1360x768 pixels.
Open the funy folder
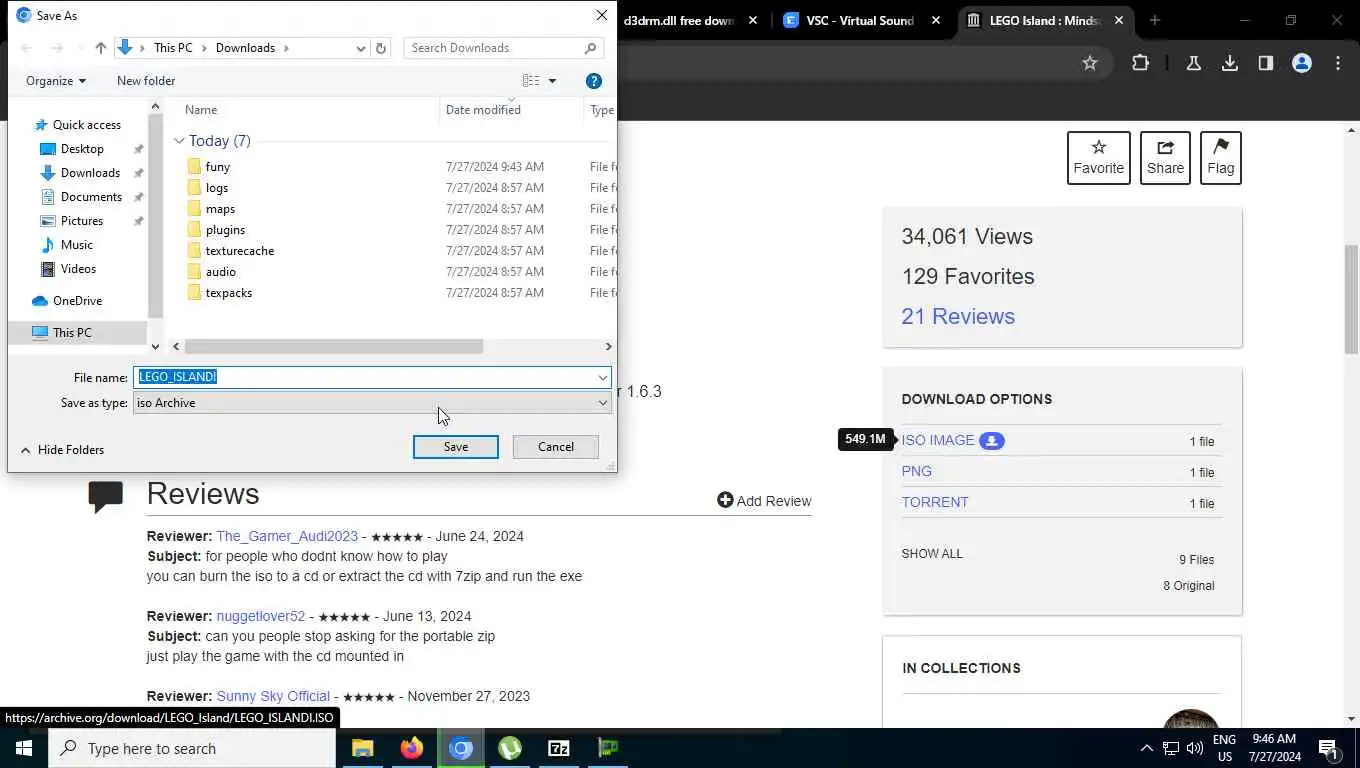click(218, 167)
